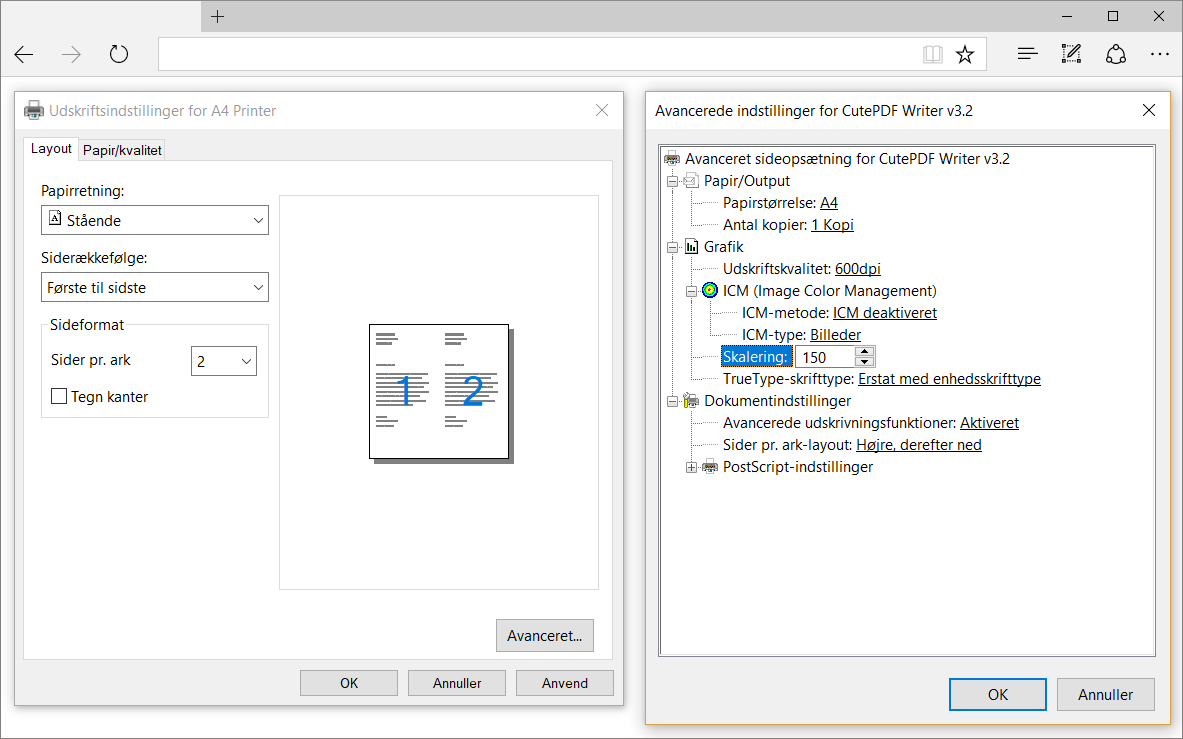1183x739 pixels.
Task: Select the highlighted Skalering tree item
Action: point(756,357)
